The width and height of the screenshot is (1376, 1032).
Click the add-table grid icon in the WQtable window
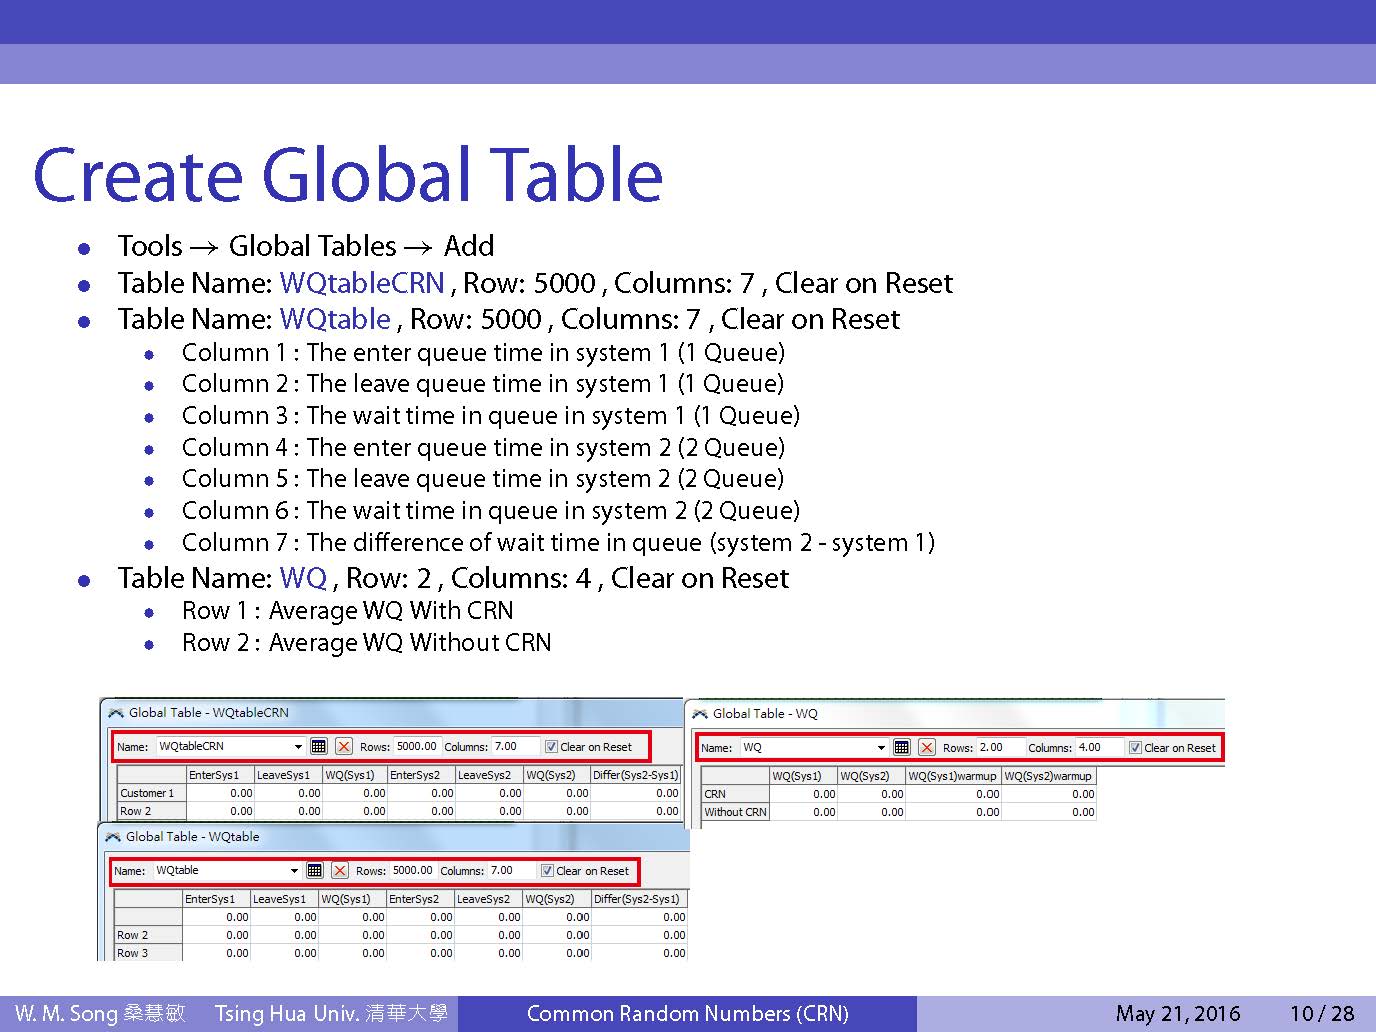315,870
